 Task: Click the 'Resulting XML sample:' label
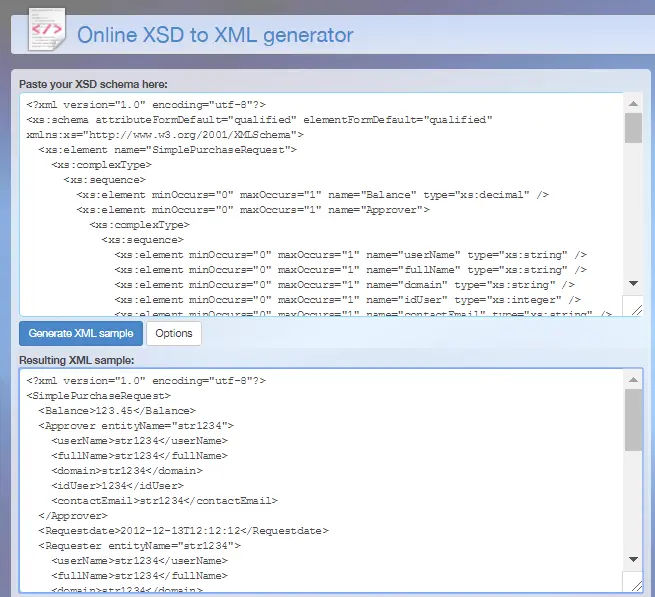coord(76,360)
